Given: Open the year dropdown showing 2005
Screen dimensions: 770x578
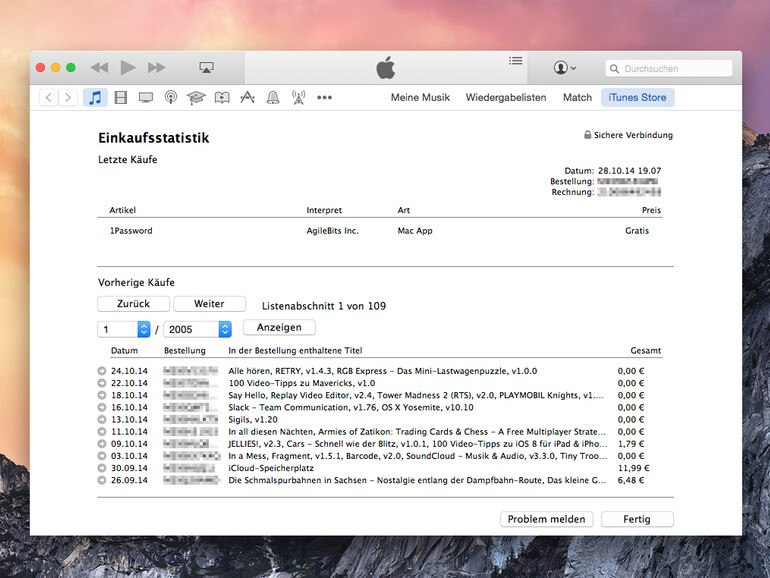Looking at the screenshot, I should pyautogui.click(x=197, y=329).
